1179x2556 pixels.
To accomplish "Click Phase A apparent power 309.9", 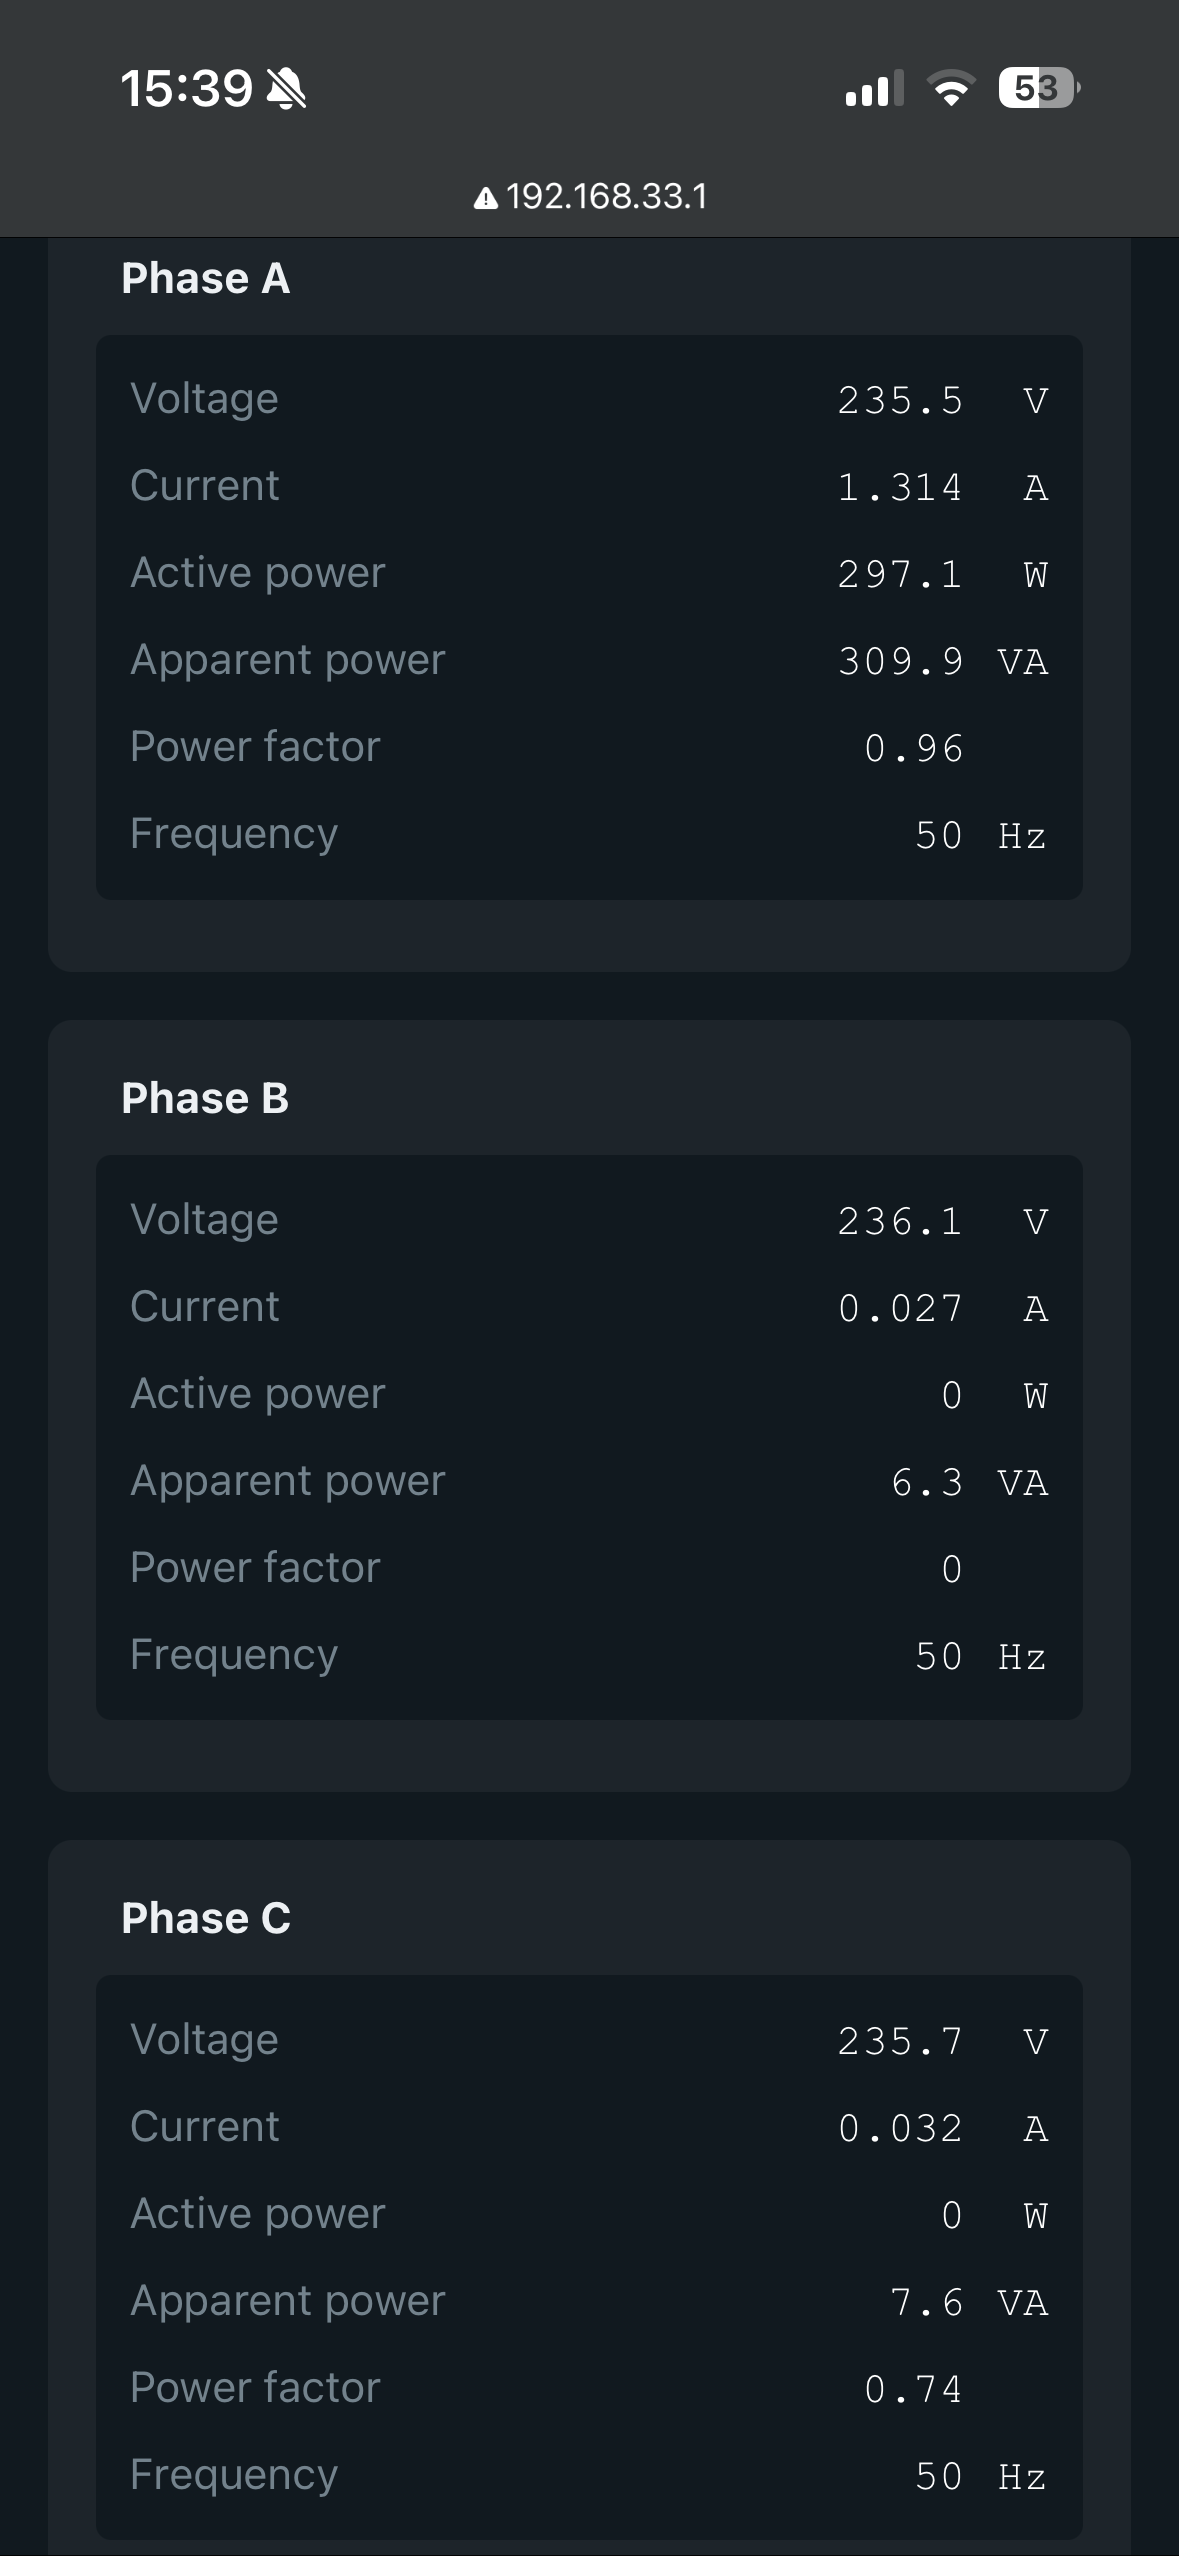I will pos(900,662).
